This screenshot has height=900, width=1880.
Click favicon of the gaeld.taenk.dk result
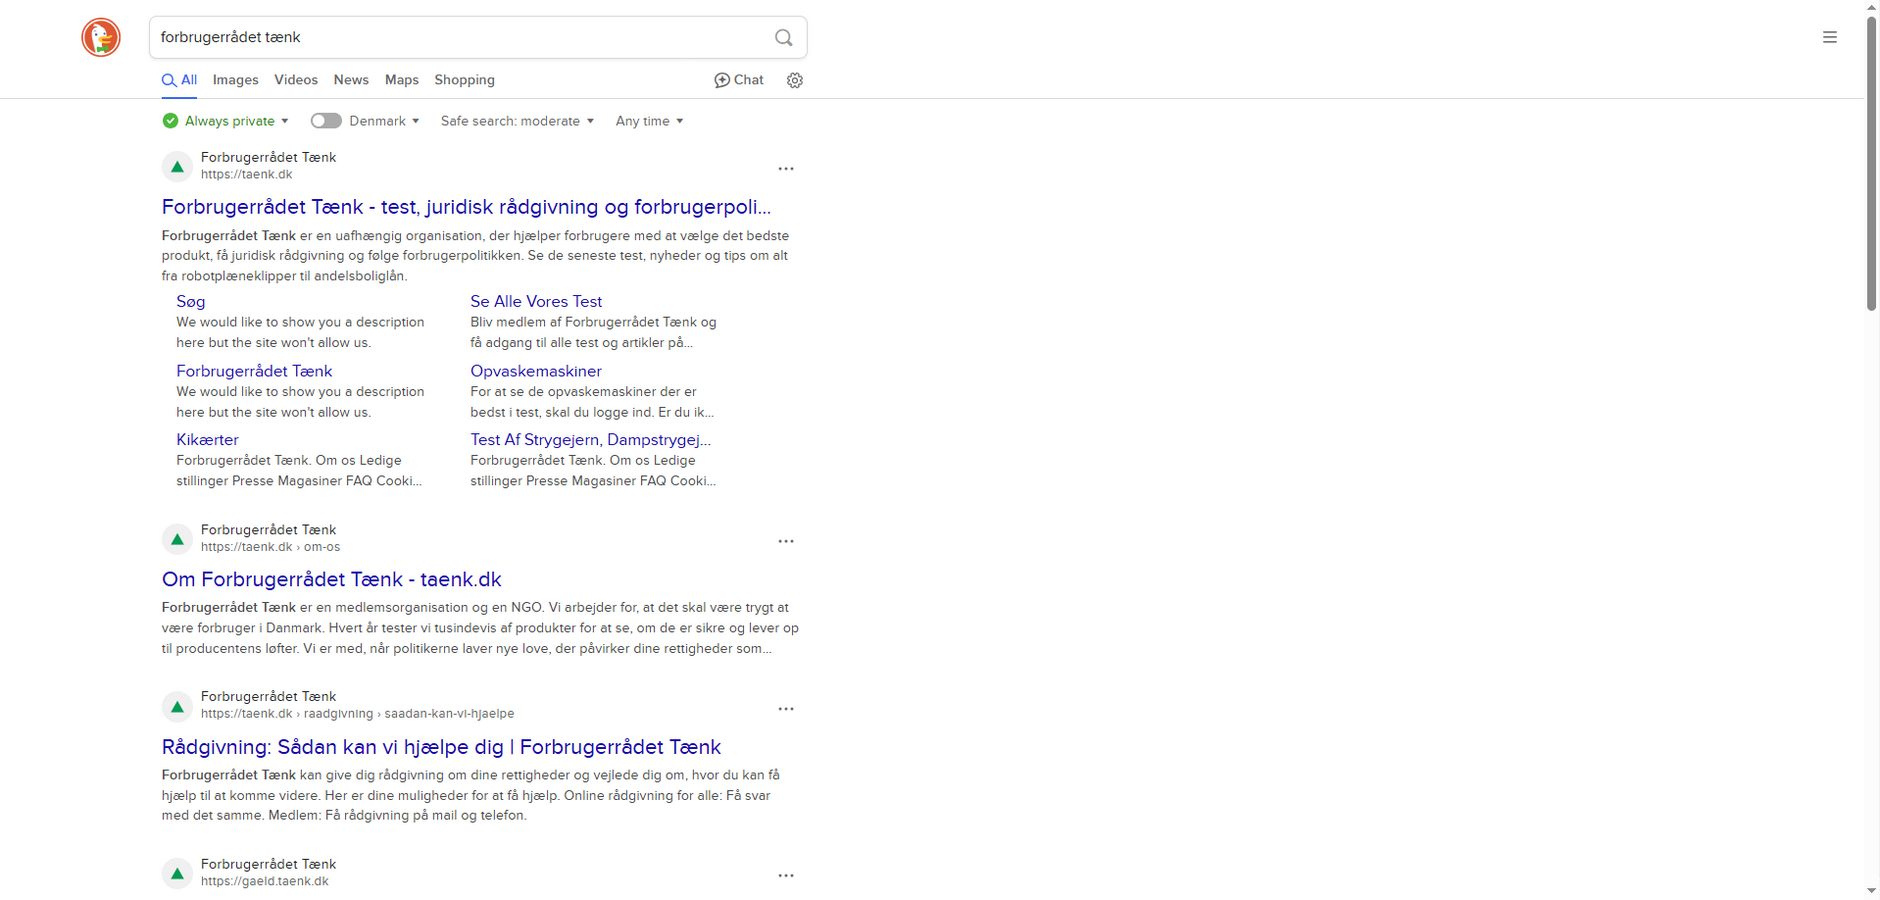(x=177, y=874)
